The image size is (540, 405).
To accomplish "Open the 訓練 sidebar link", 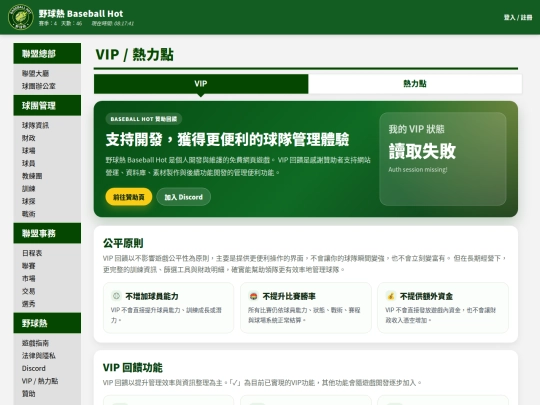I will click(29, 189).
